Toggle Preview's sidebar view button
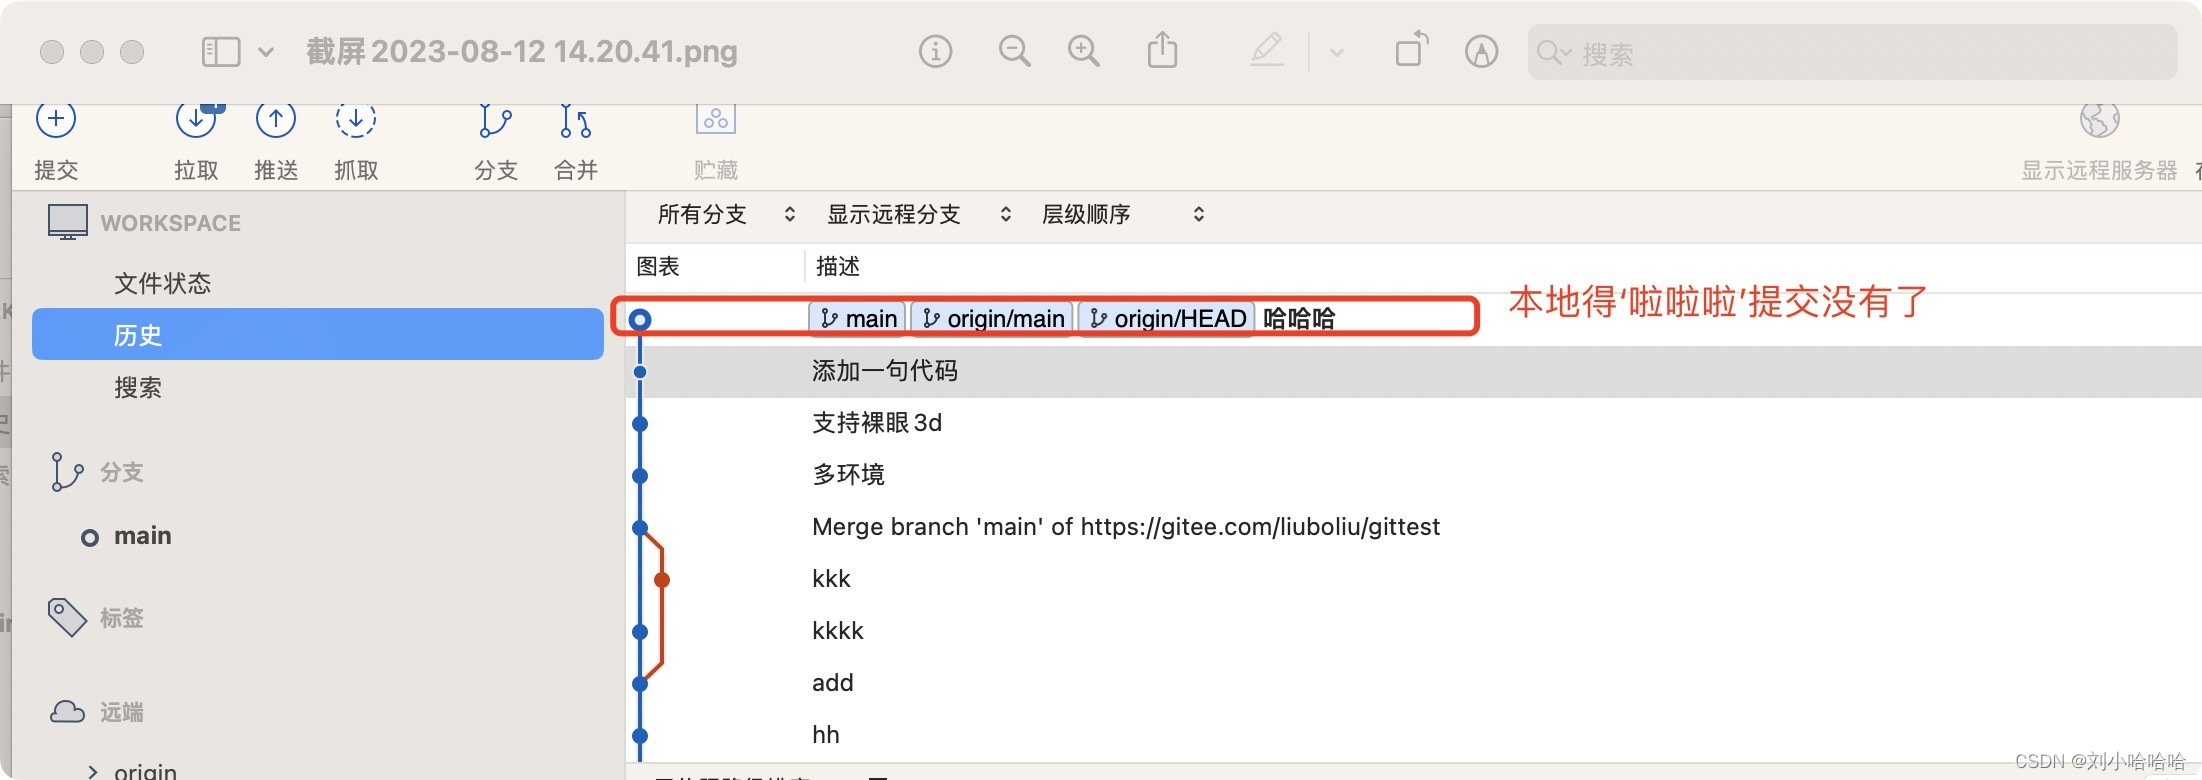 [x=221, y=52]
